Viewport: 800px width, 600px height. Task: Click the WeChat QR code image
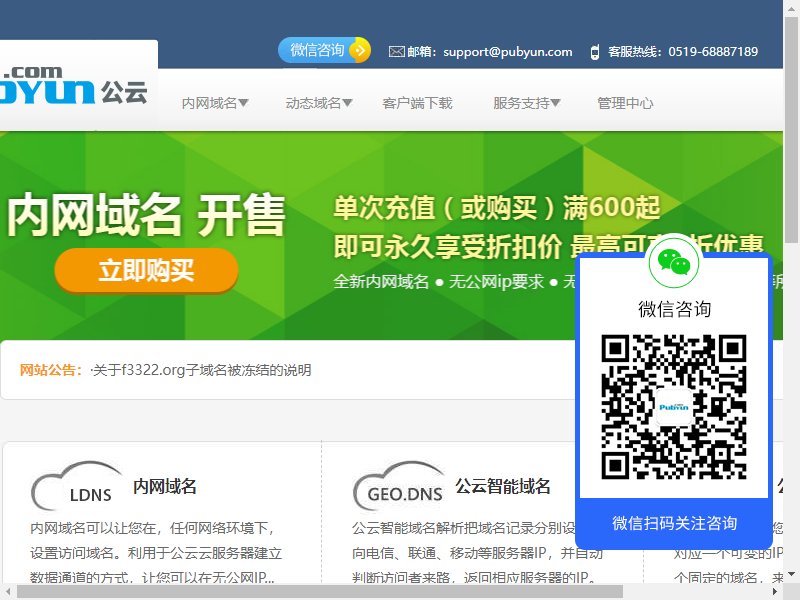(674, 407)
